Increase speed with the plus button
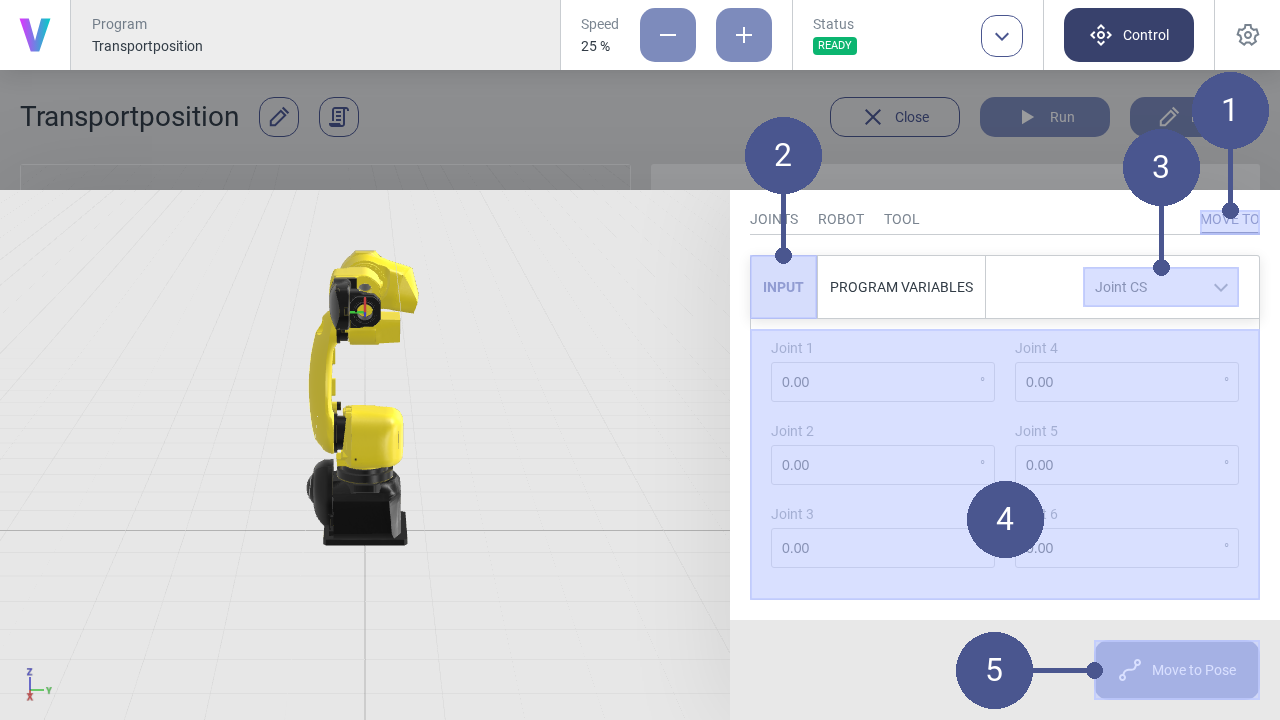 pyautogui.click(x=743, y=35)
